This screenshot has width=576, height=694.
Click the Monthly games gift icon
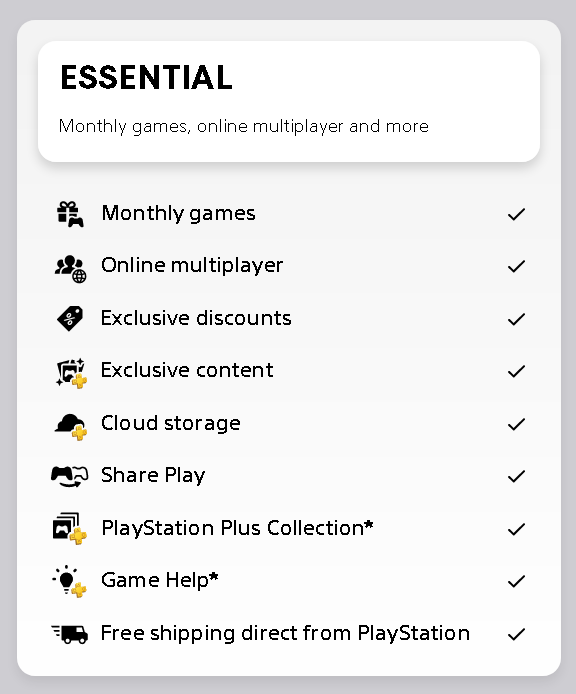coord(70,214)
